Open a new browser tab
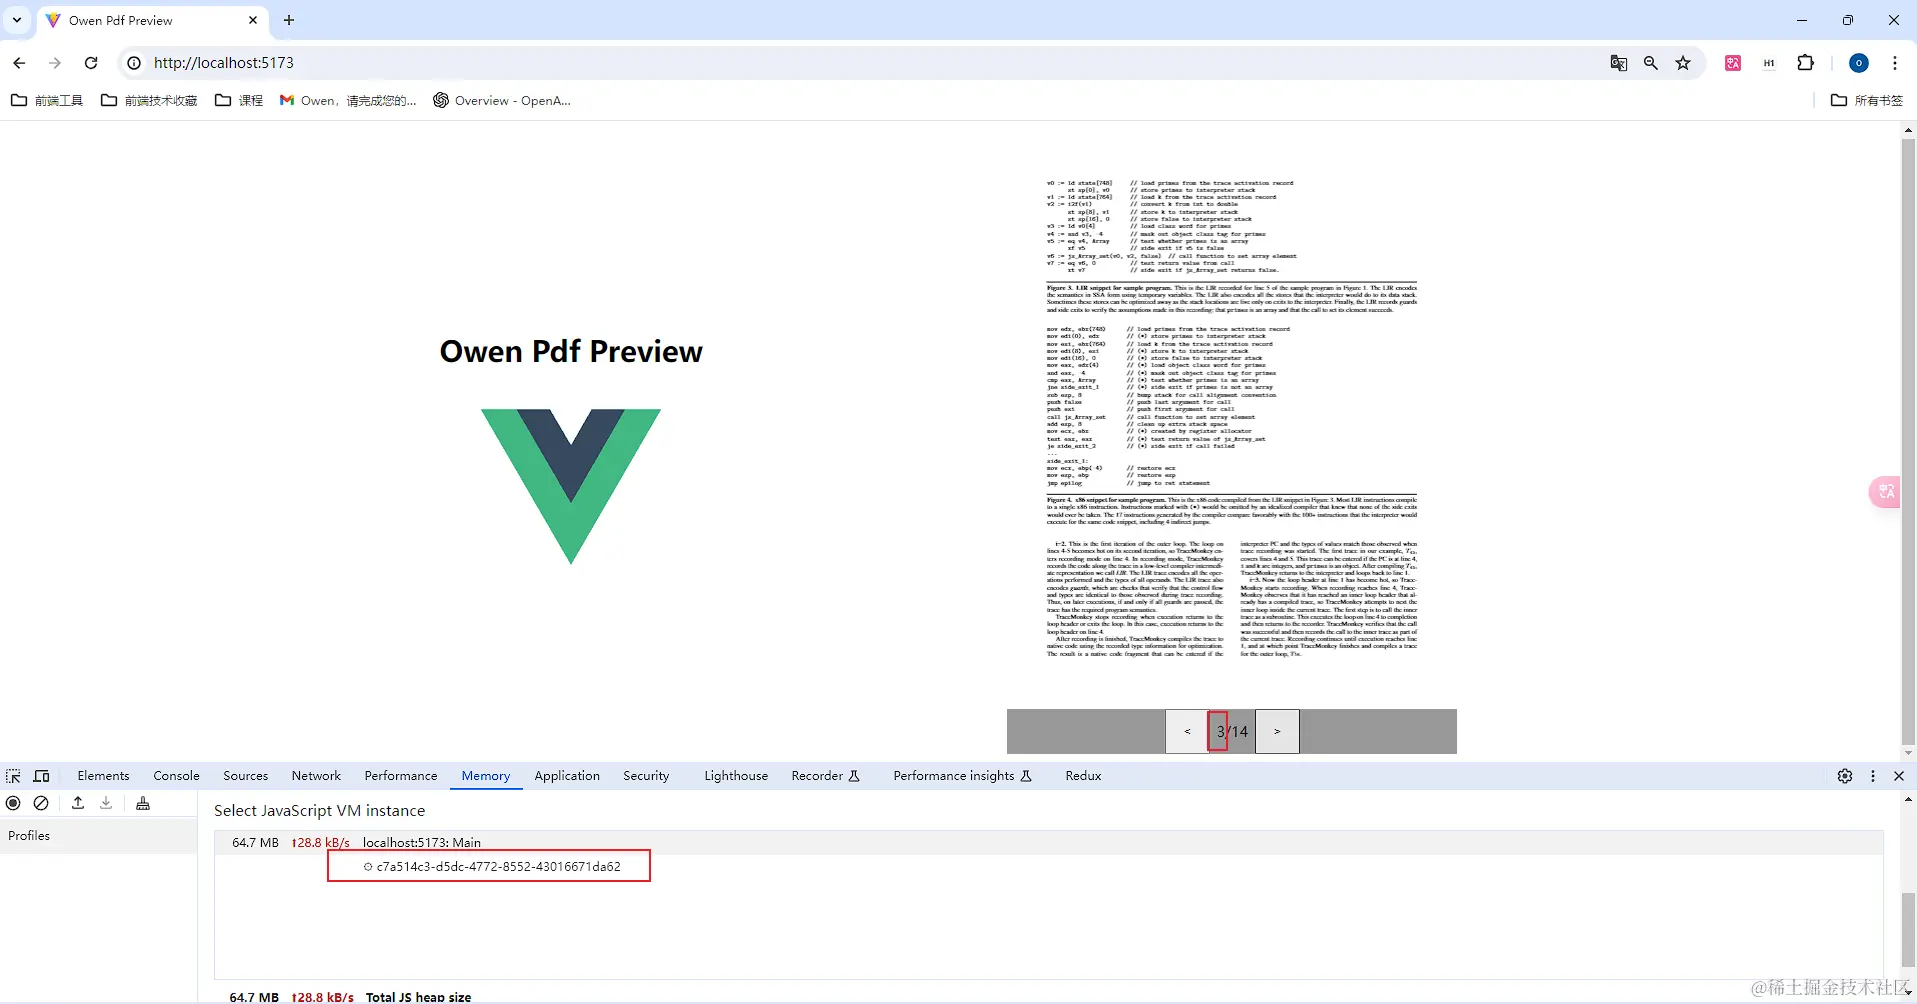Image resolution: width=1917 pixels, height=1004 pixels. pos(289,20)
